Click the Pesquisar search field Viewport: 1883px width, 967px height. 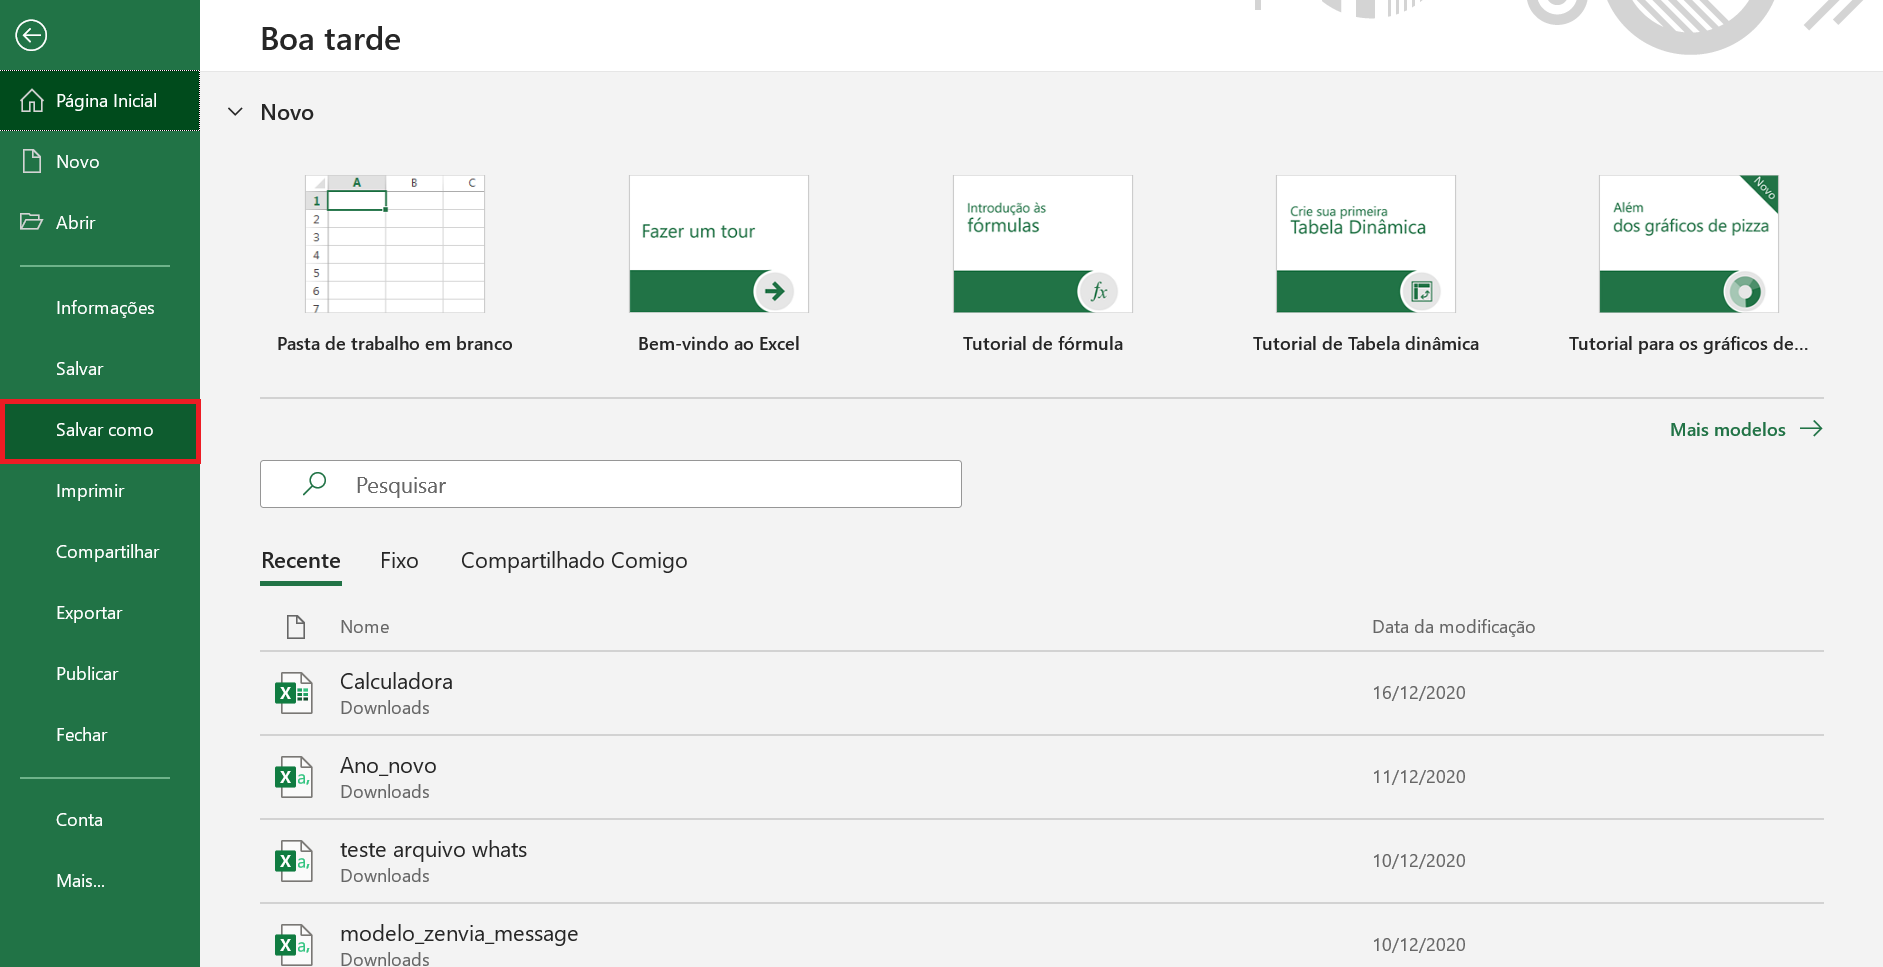(611, 484)
